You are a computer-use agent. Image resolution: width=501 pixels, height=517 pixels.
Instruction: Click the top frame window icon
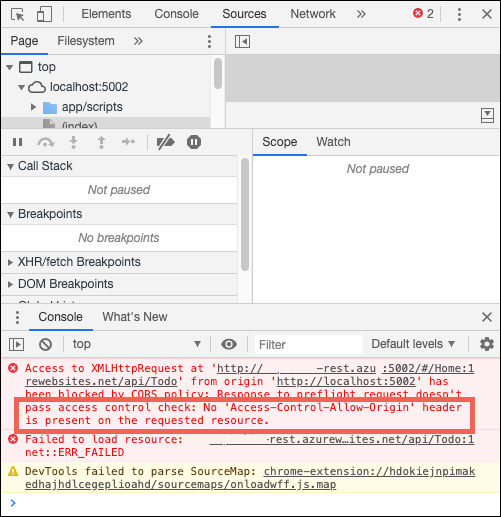pos(26,67)
